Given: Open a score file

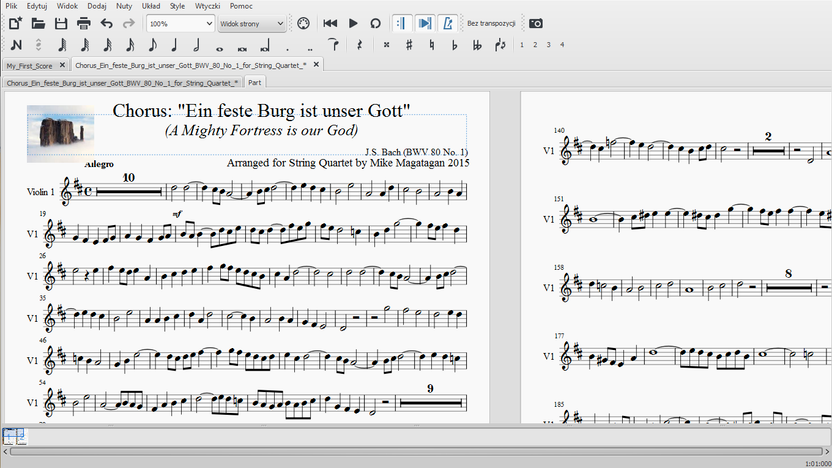Looking at the screenshot, I should coord(38,23).
